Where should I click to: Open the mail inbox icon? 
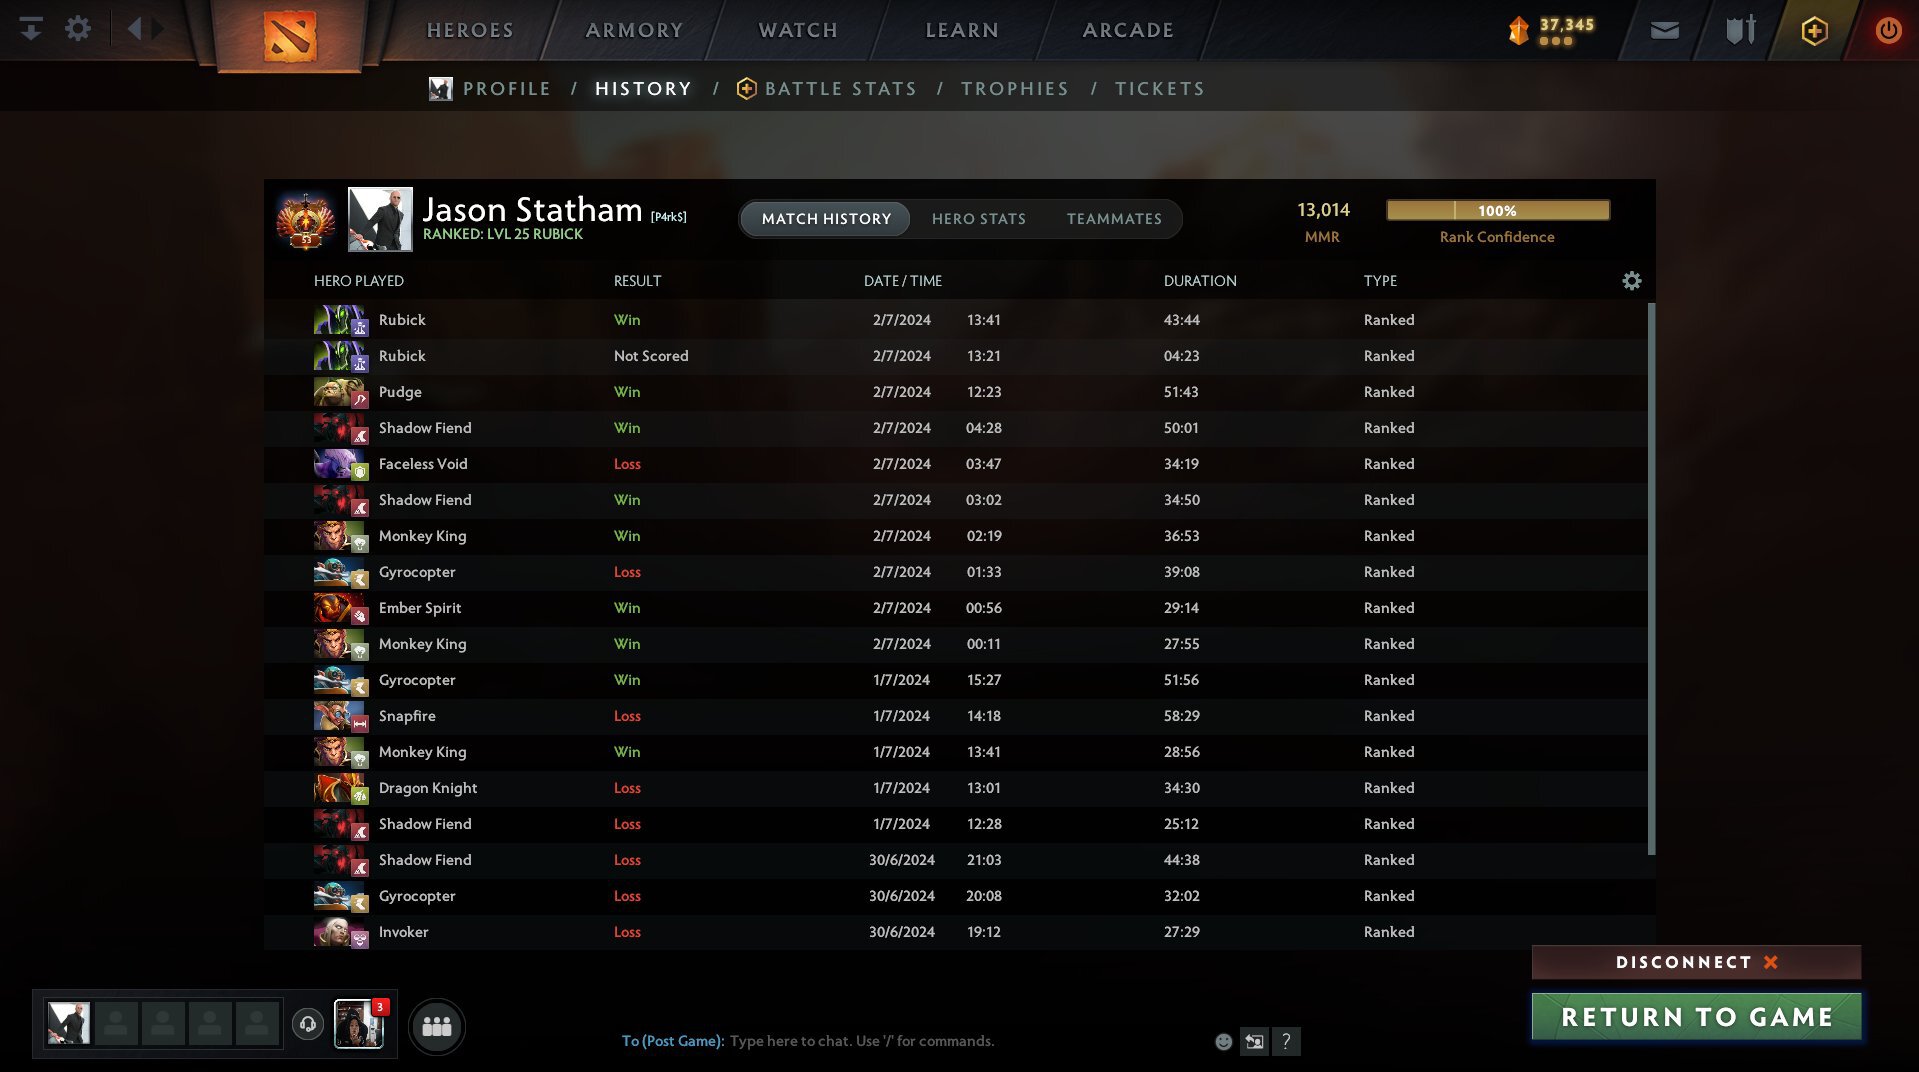(1665, 31)
